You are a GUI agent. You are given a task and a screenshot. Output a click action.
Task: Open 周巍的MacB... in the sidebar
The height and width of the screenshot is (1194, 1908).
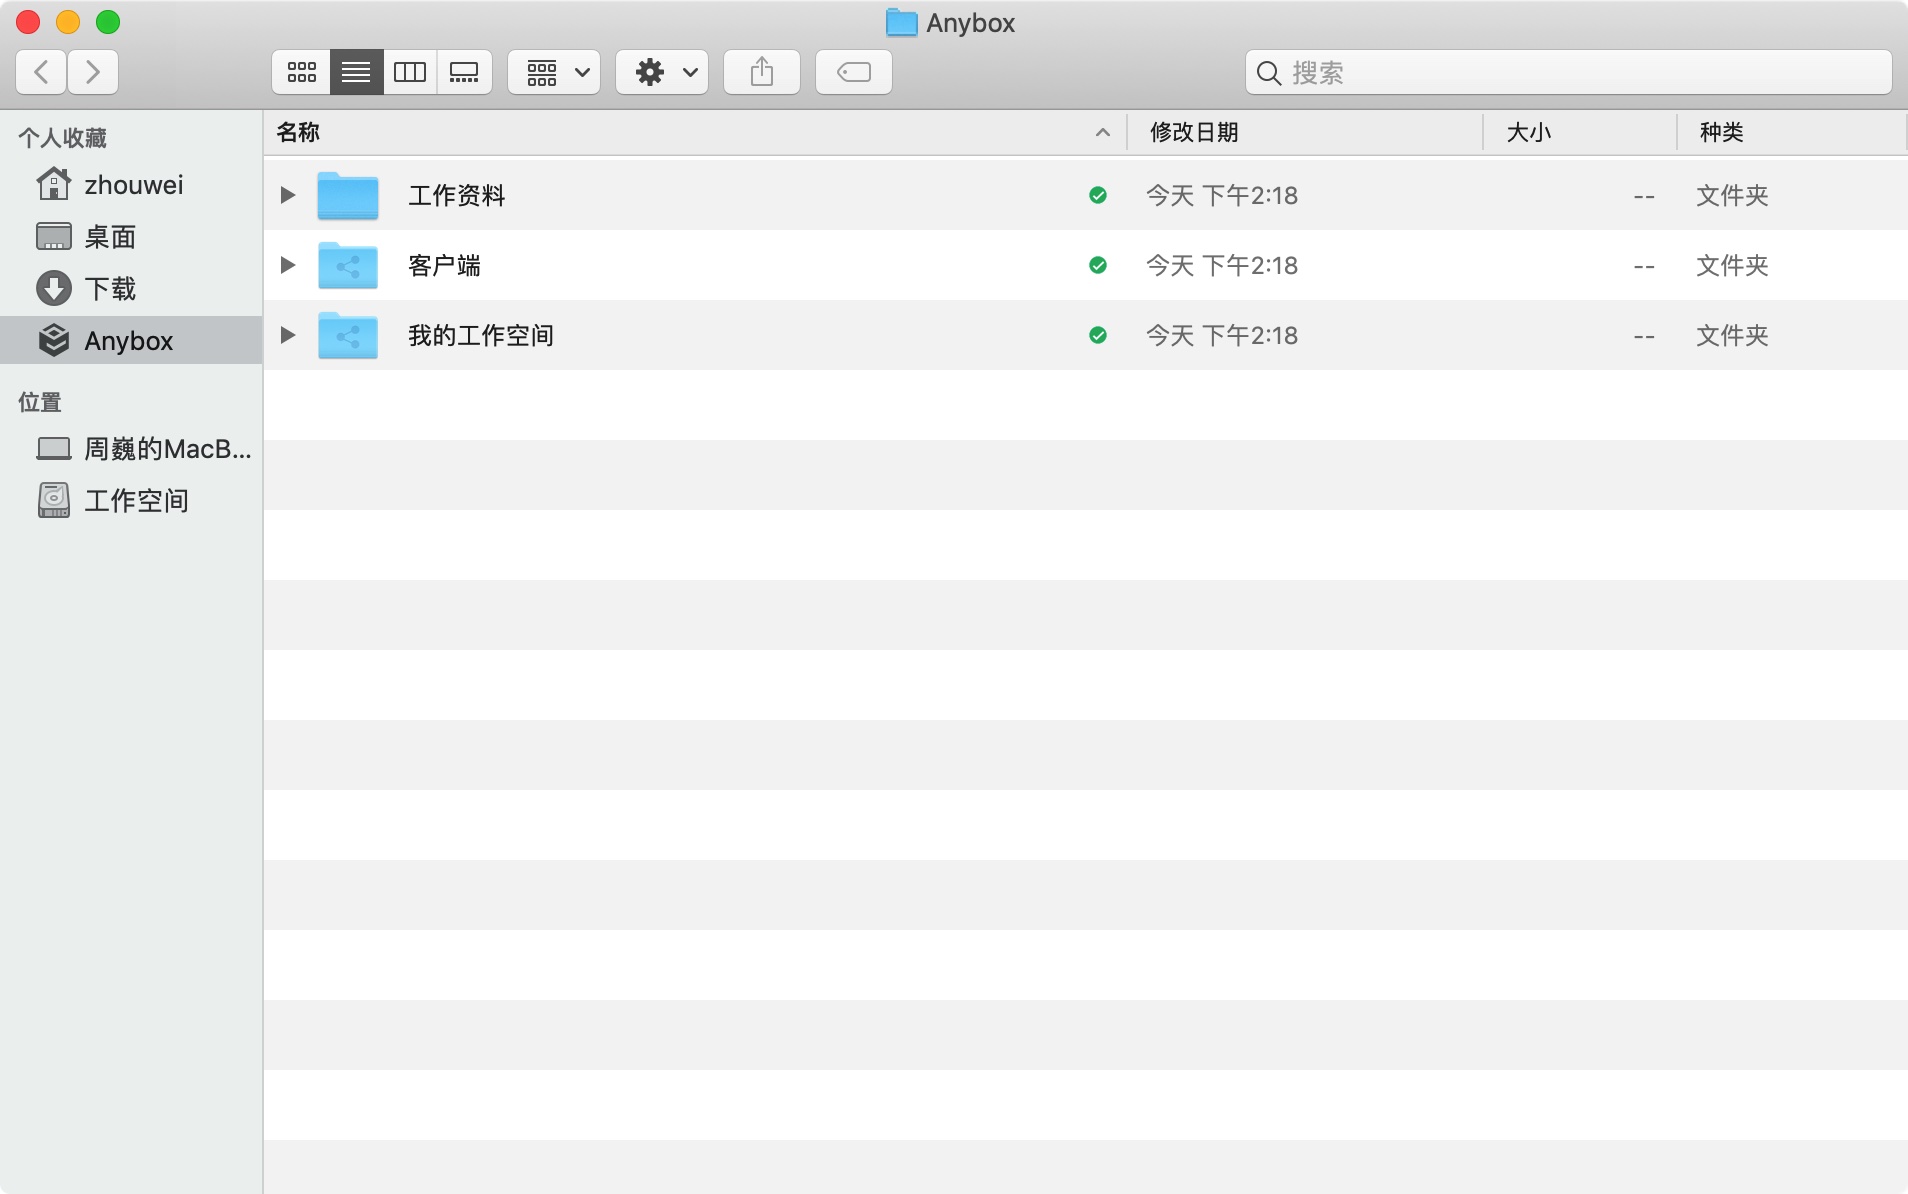click(131, 449)
